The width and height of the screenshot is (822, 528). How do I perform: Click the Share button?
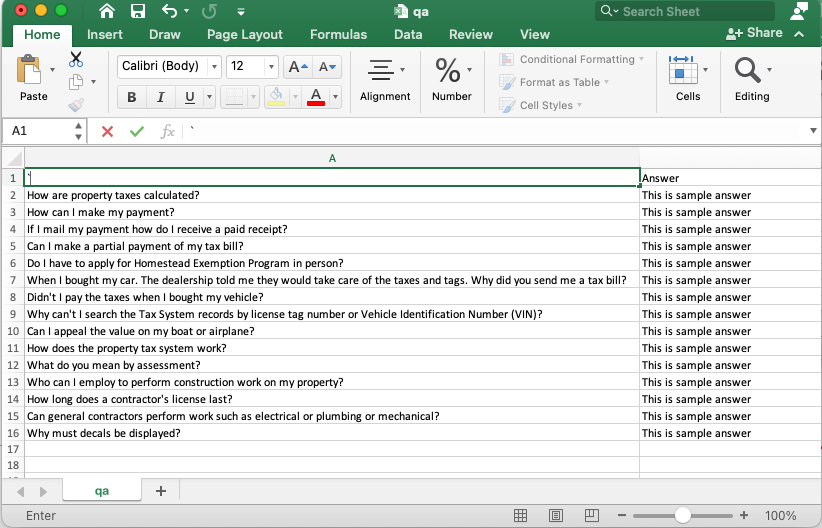pos(755,33)
